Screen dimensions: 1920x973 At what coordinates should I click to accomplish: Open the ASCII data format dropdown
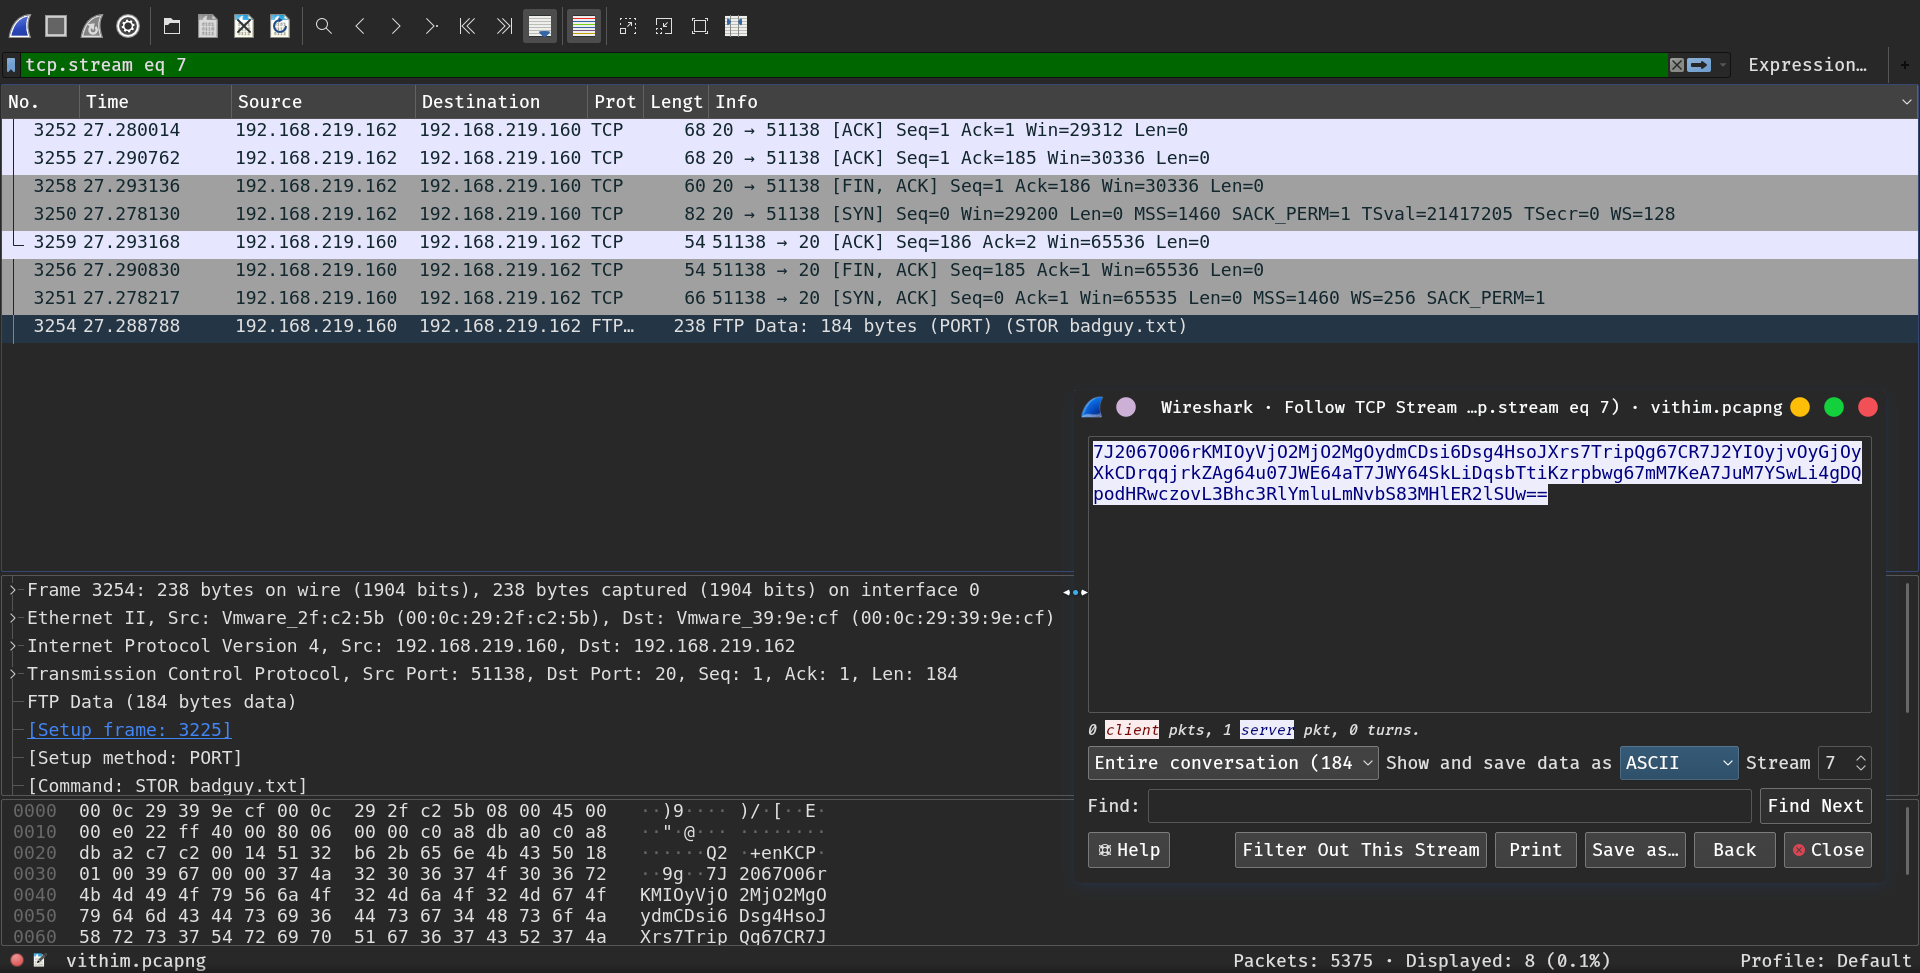coord(1678,763)
